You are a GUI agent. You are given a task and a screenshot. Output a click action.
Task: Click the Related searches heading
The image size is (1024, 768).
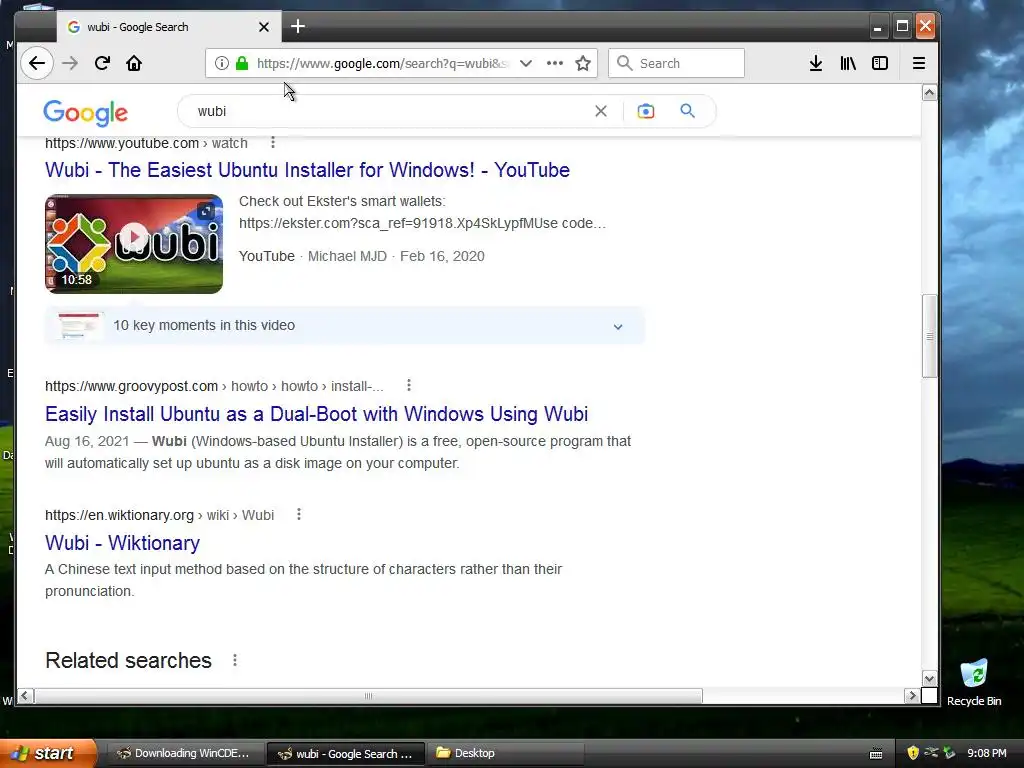pos(129,660)
